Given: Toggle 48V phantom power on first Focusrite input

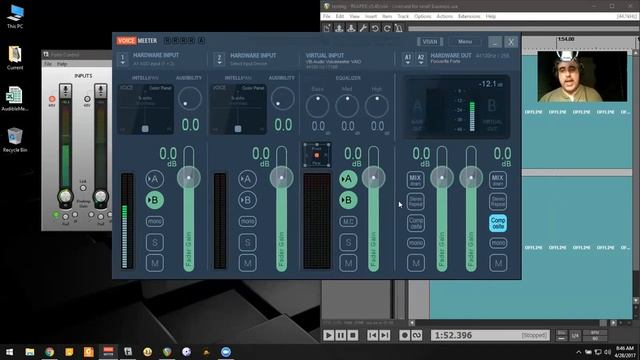Looking at the screenshot, I should coord(52,99).
